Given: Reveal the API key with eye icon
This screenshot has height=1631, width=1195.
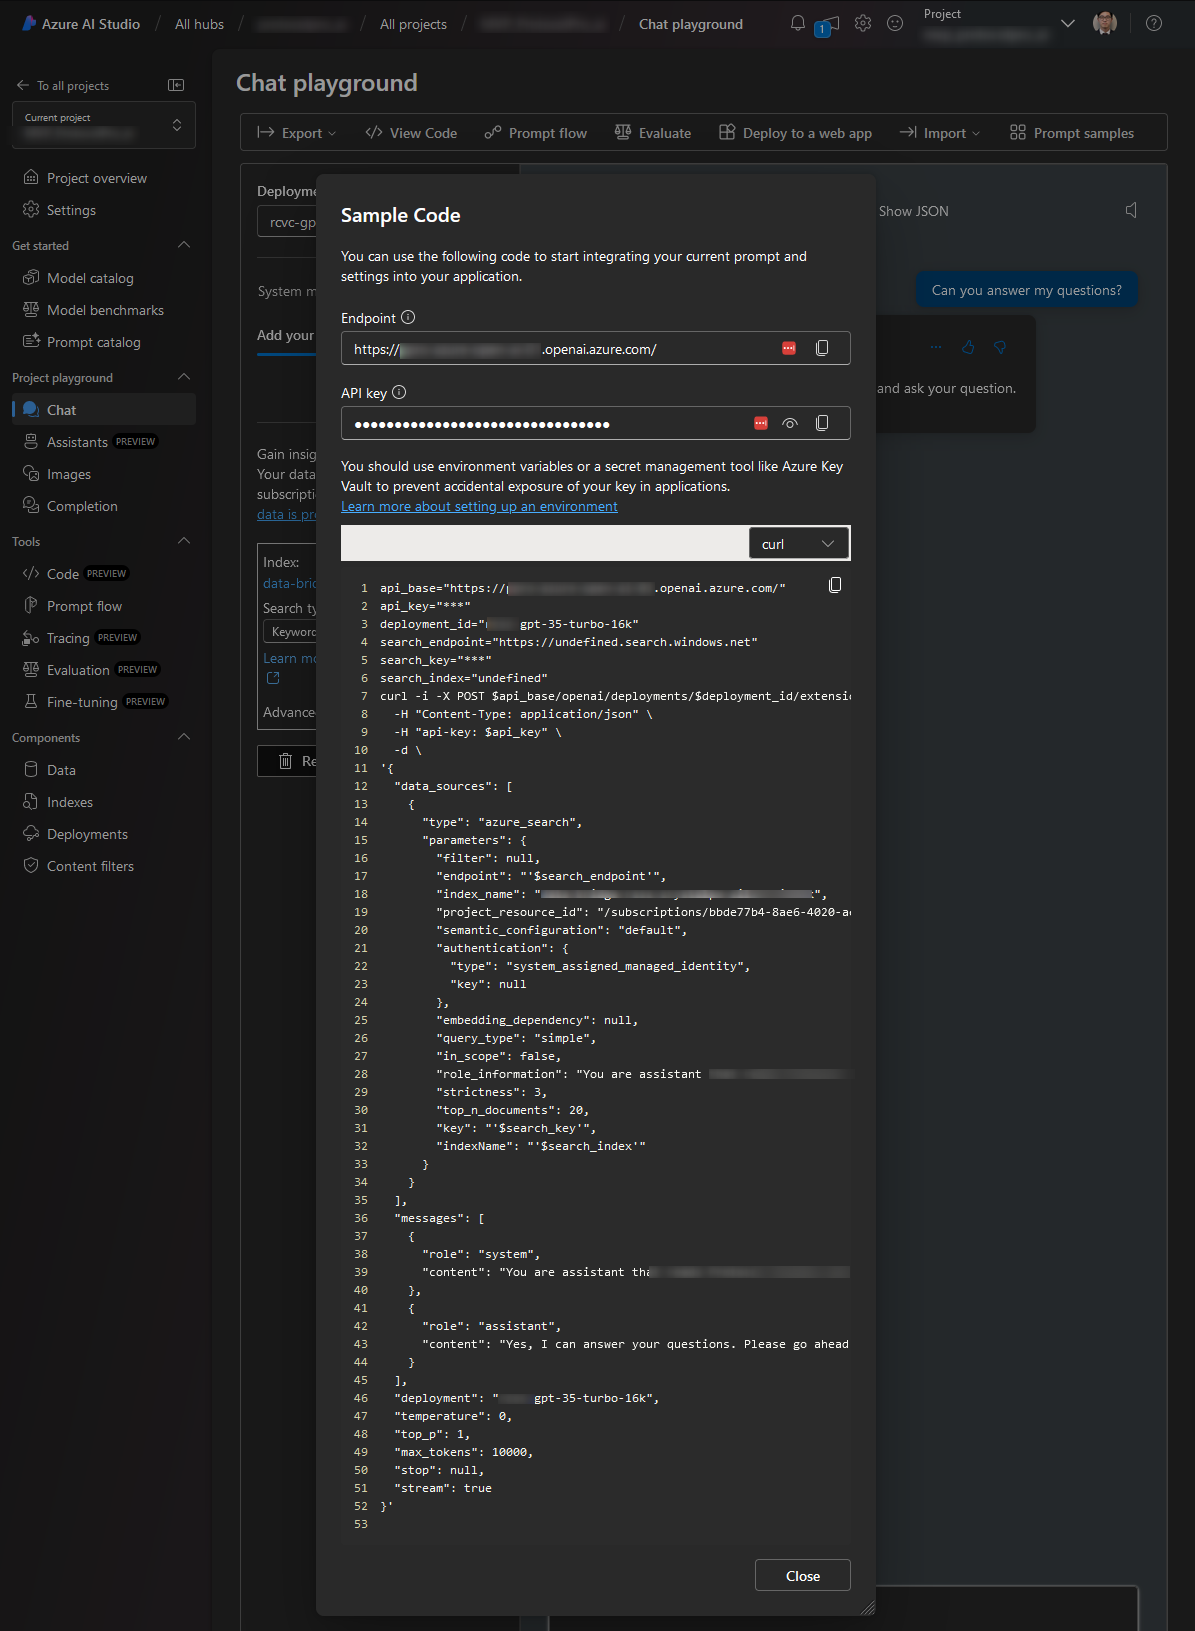Looking at the screenshot, I should pos(790,423).
